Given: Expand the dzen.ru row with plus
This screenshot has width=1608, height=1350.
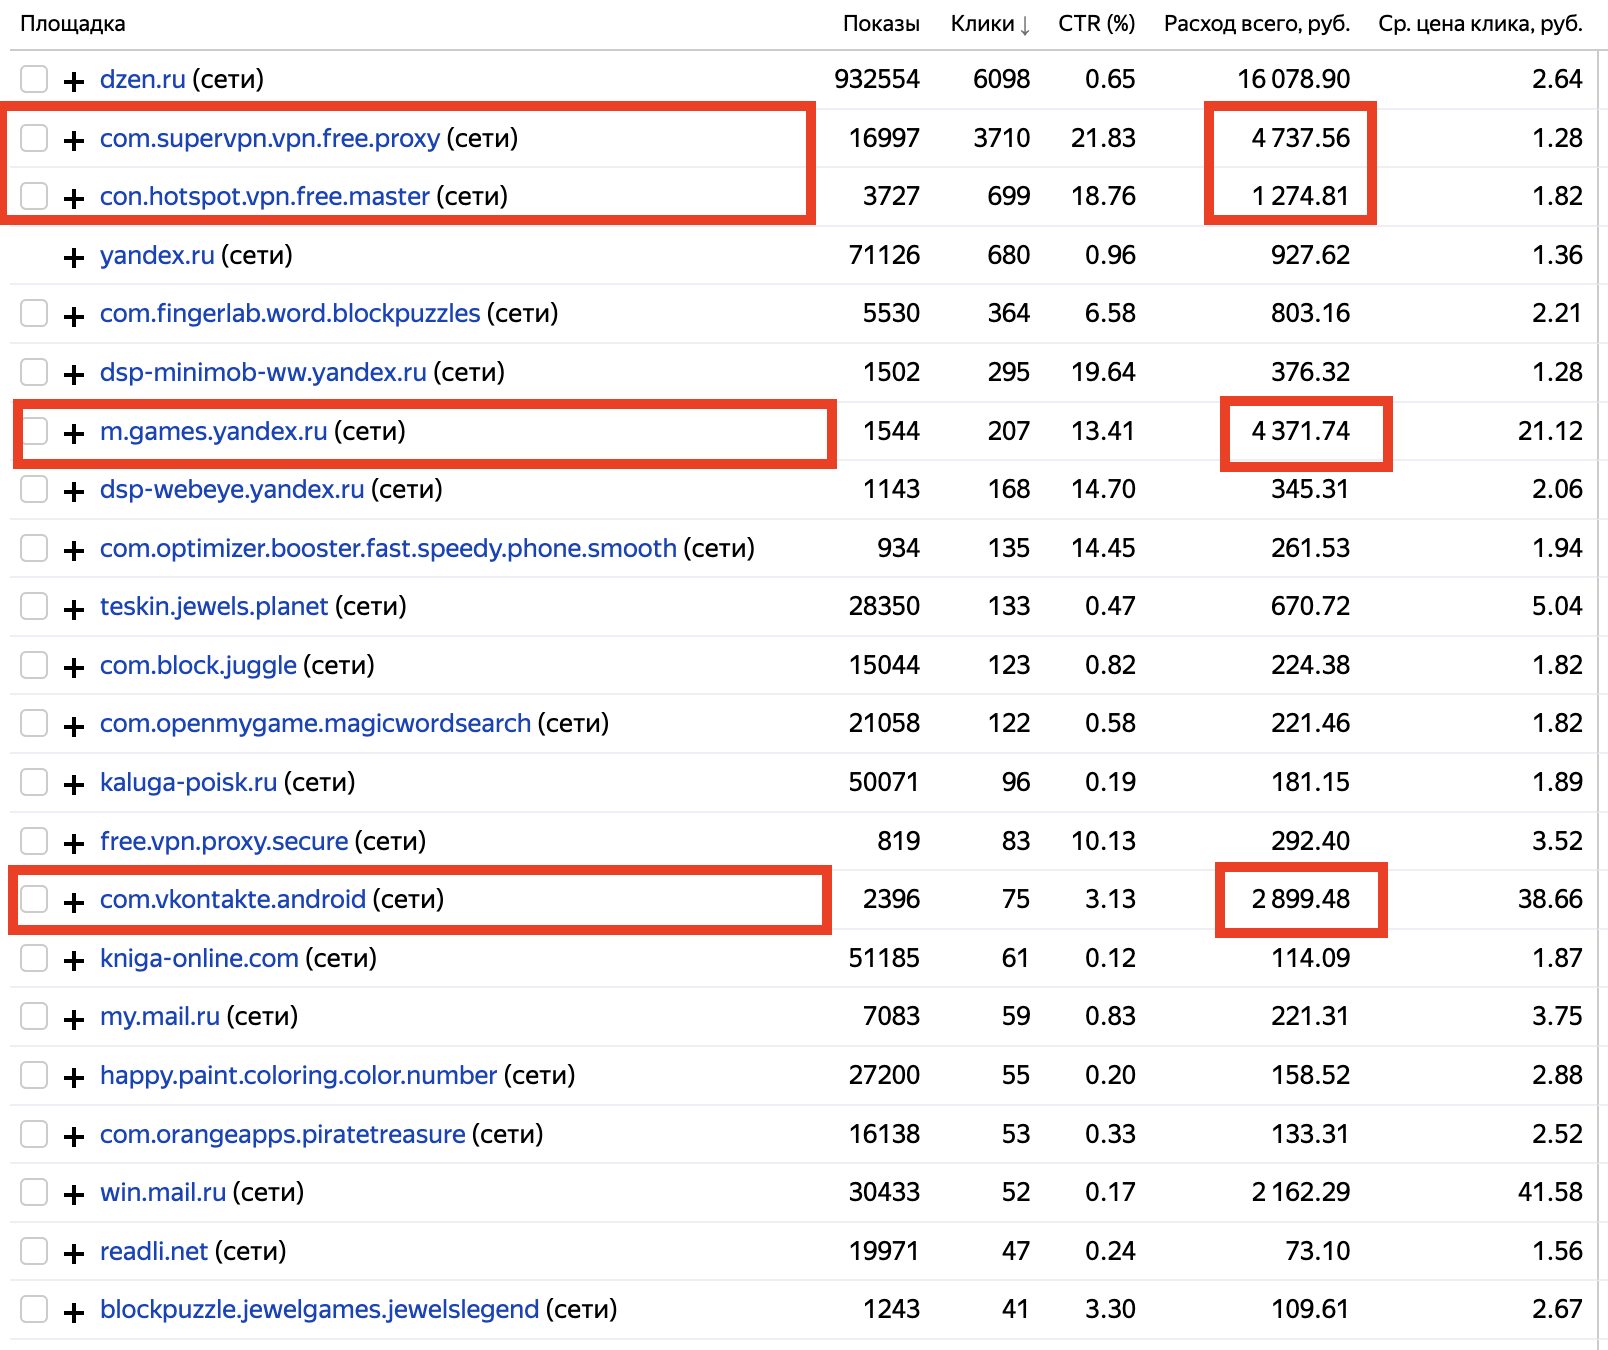Looking at the screenshot, I should 73,81.
